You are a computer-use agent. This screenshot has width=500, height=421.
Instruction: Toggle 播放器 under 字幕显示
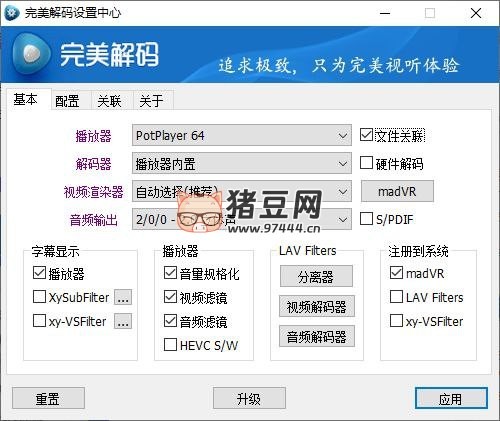pyautogui.click(x=39, y=273)
